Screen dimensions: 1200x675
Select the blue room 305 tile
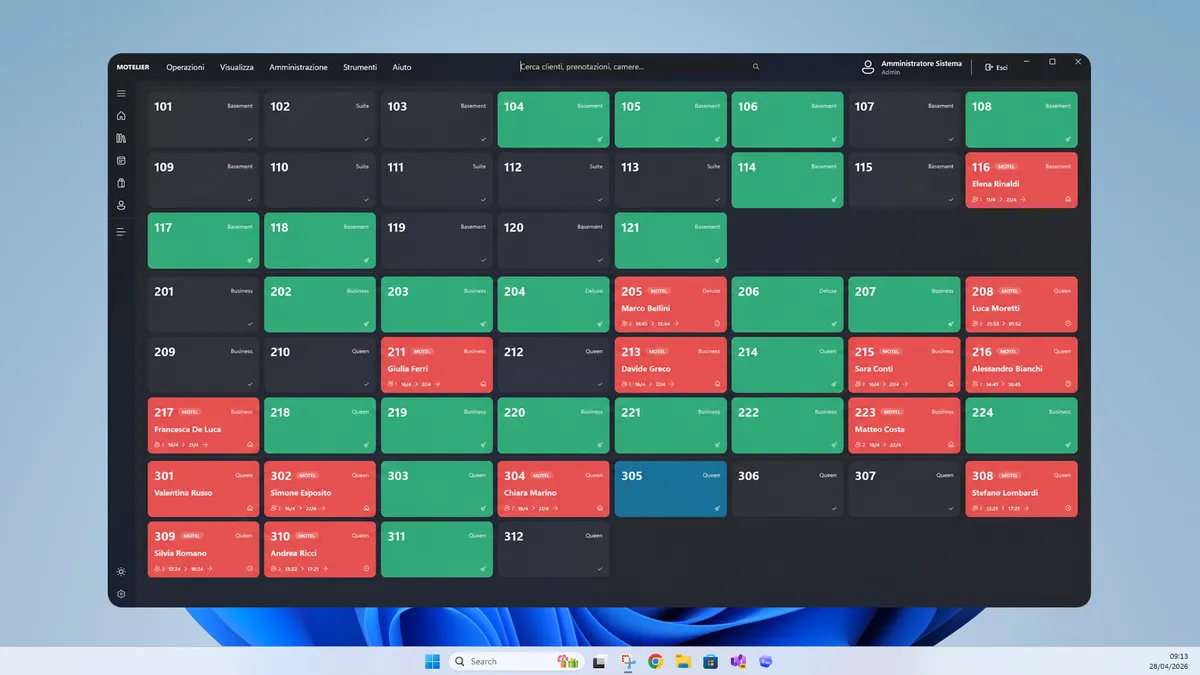670,489
